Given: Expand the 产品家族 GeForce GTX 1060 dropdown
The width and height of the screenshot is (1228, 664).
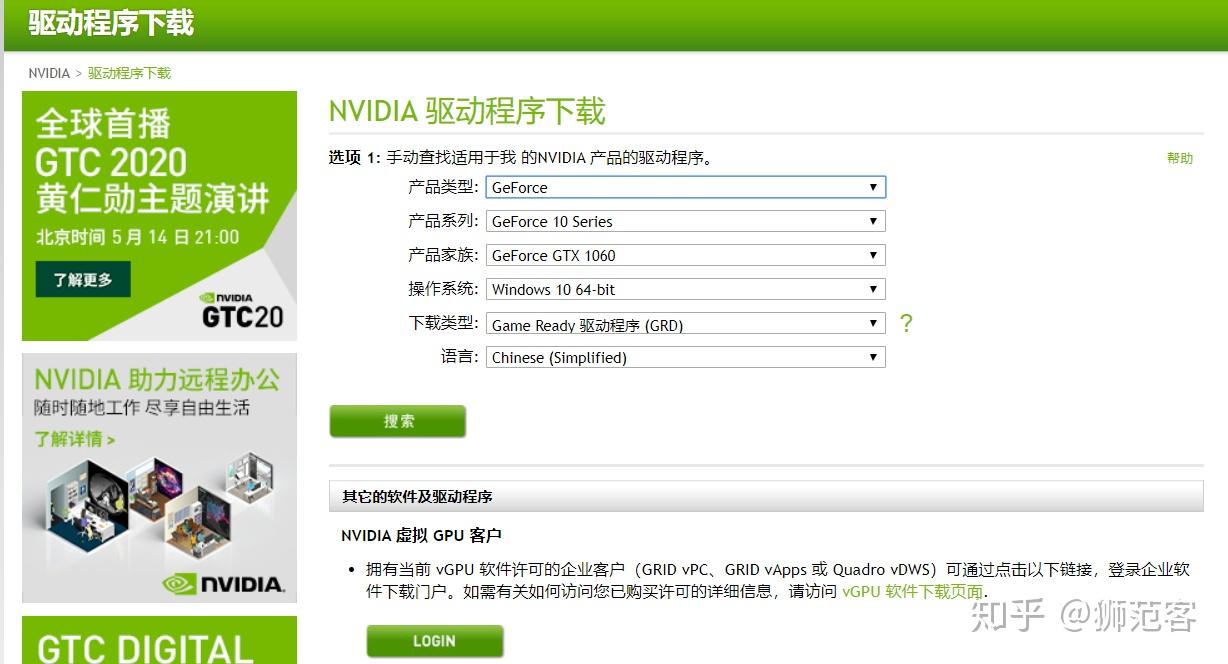Looking at the screenshot, I should coord(685,255).
